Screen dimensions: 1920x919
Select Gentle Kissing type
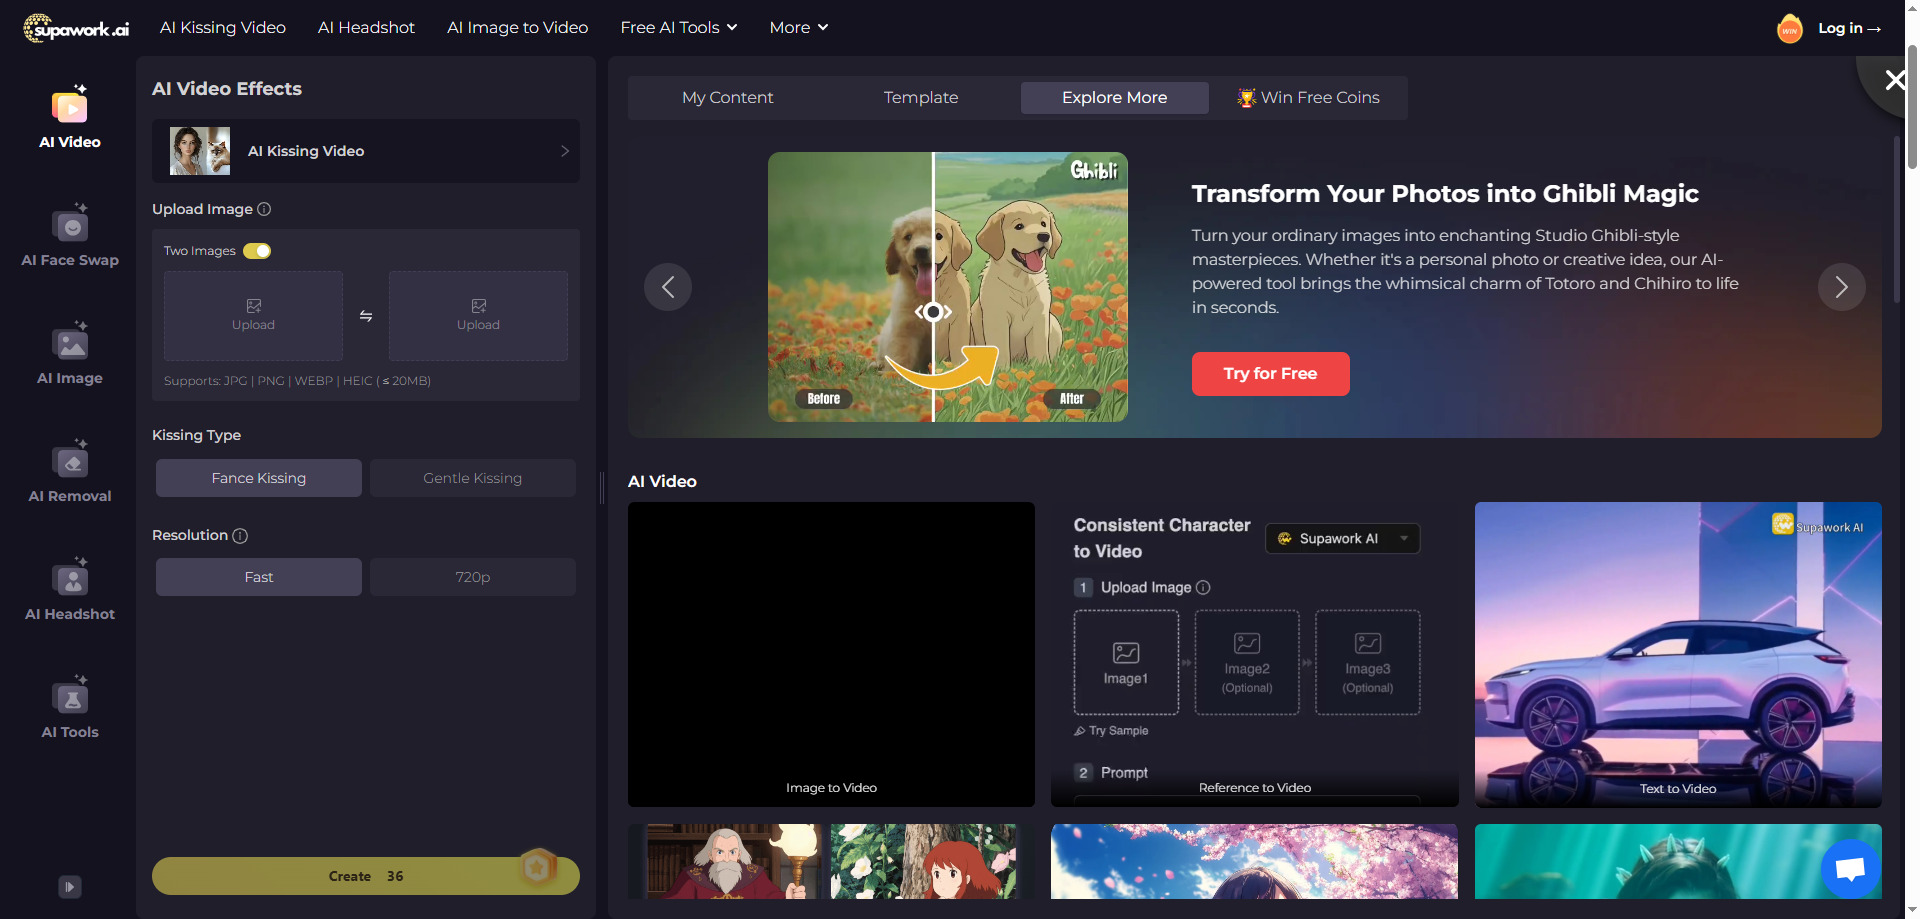click(x=472, y=478)
